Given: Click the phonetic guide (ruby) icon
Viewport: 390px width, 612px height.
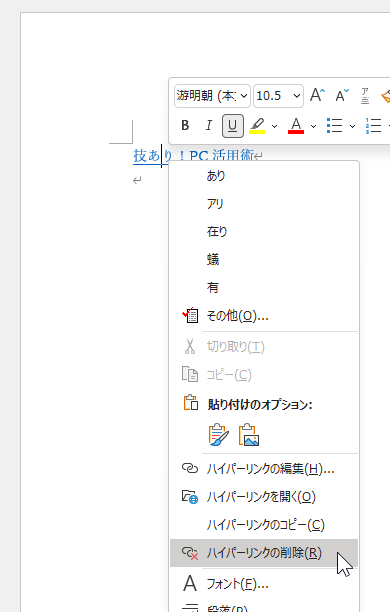Looking at the screenshot, I should pyautogui.click(x=365, y=95).
